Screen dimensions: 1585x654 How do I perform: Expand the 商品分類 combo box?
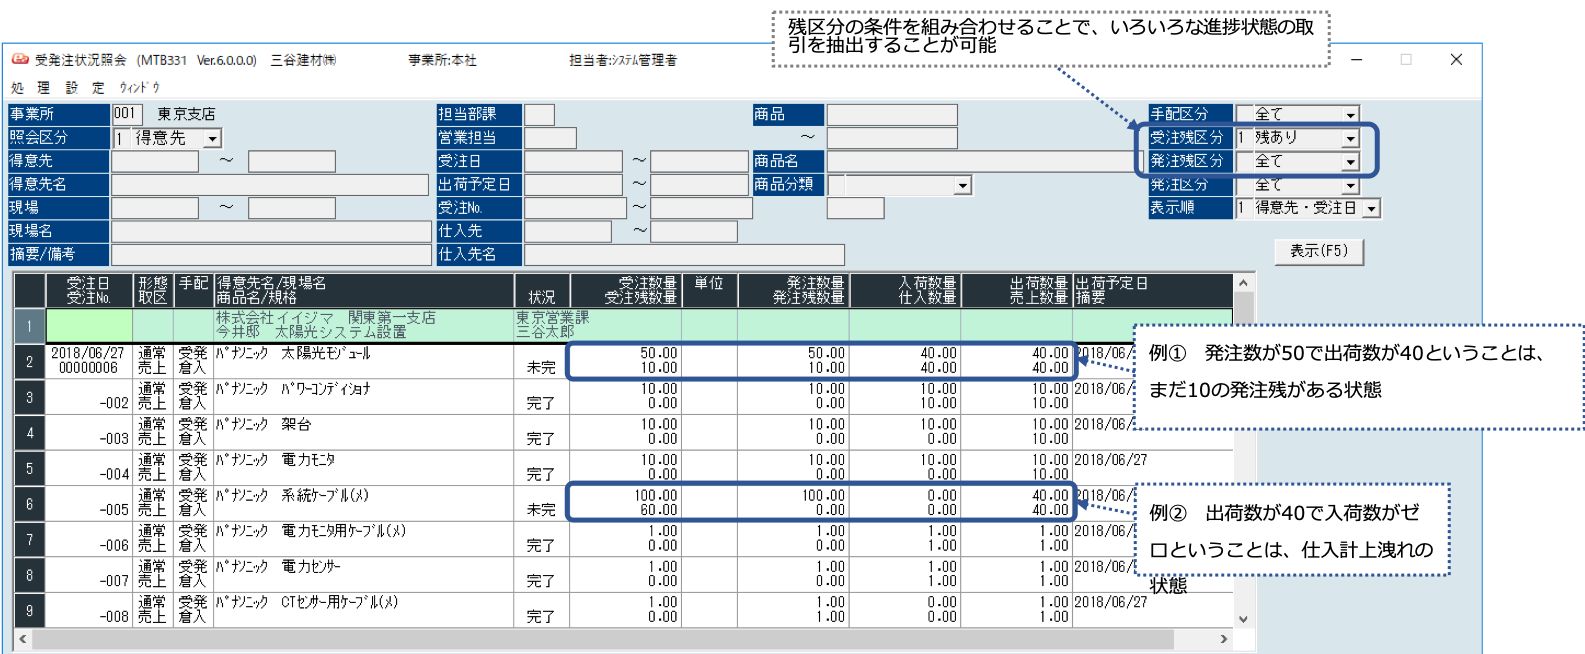962,186
